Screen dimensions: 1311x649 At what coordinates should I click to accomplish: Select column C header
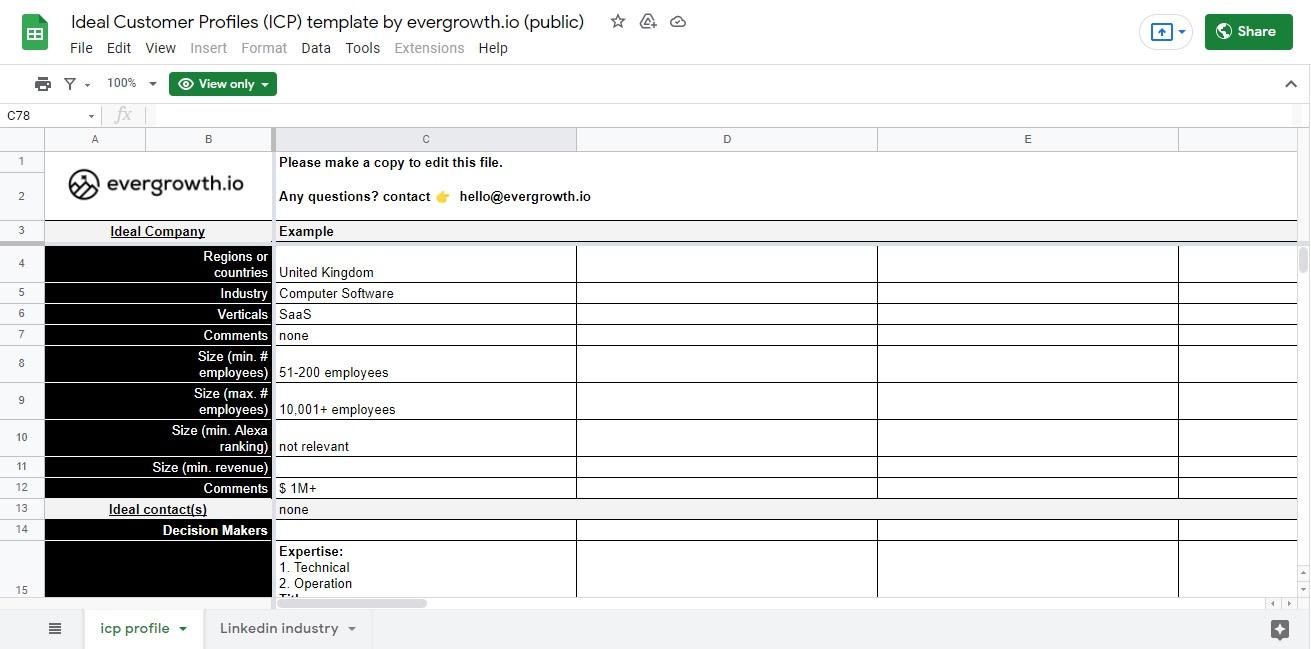point(426,139)
